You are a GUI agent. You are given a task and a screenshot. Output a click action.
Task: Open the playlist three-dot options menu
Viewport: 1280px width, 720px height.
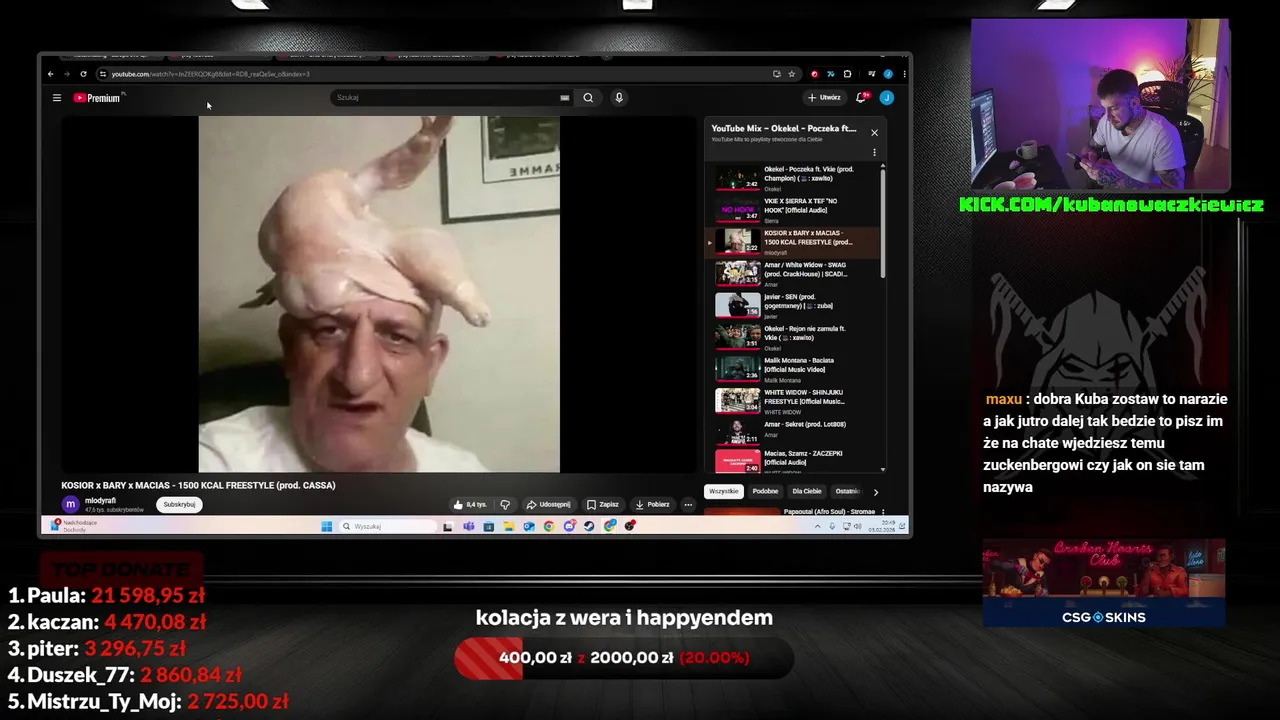874,153
